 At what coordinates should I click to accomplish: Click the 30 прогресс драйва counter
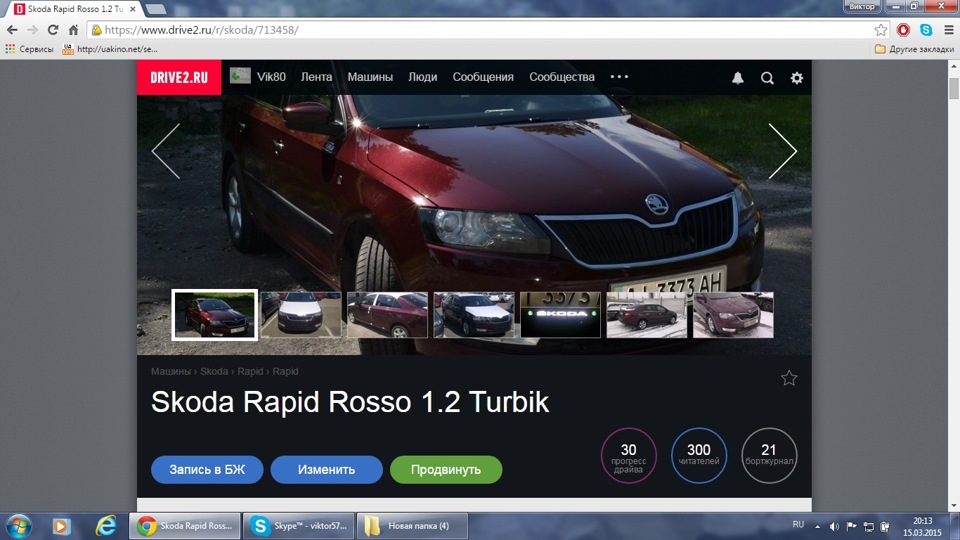[629, 456]
